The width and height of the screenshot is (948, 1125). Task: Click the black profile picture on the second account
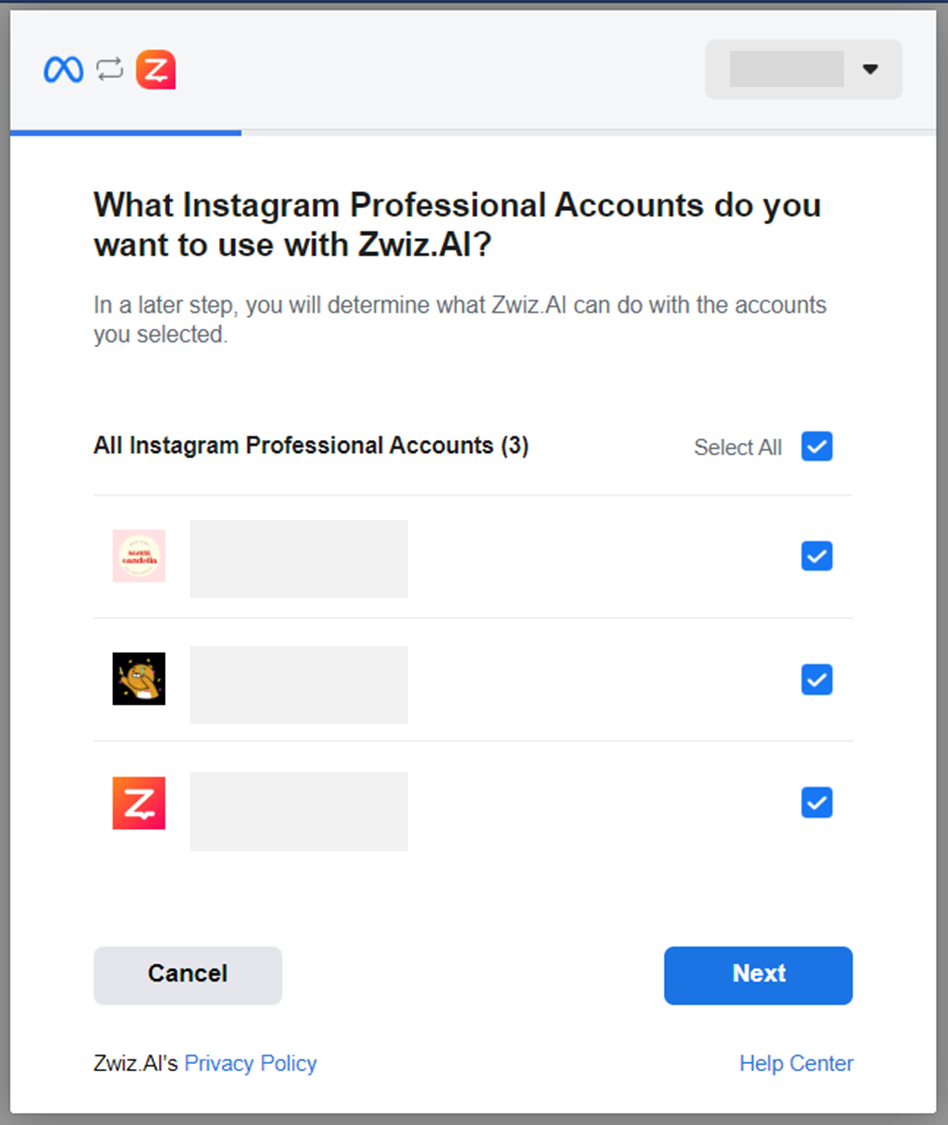(139, 680)
